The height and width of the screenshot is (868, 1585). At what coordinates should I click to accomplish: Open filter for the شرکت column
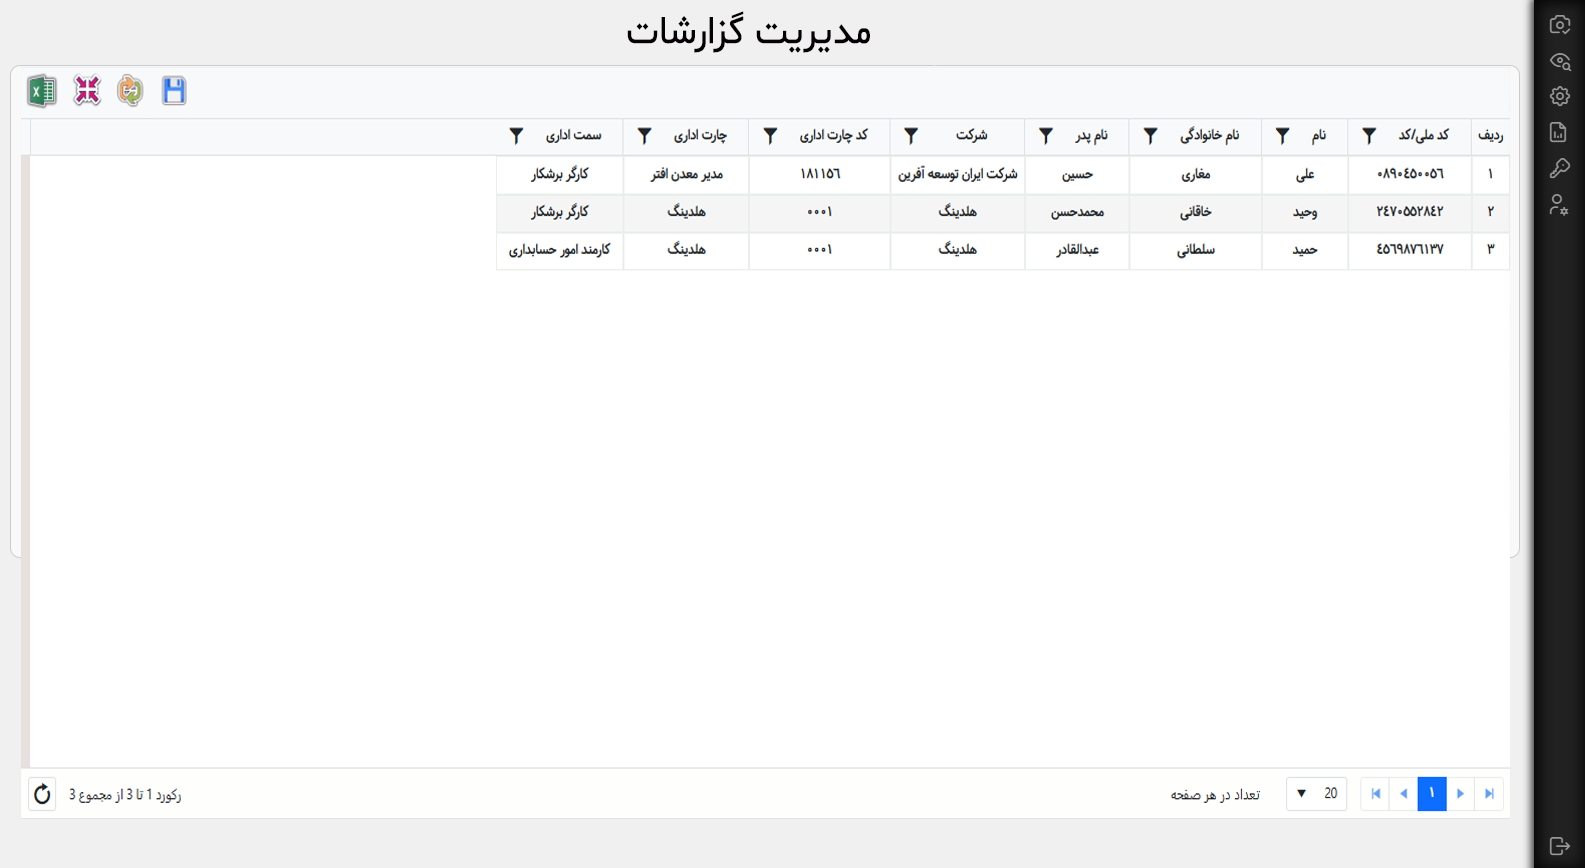(911, 136)
